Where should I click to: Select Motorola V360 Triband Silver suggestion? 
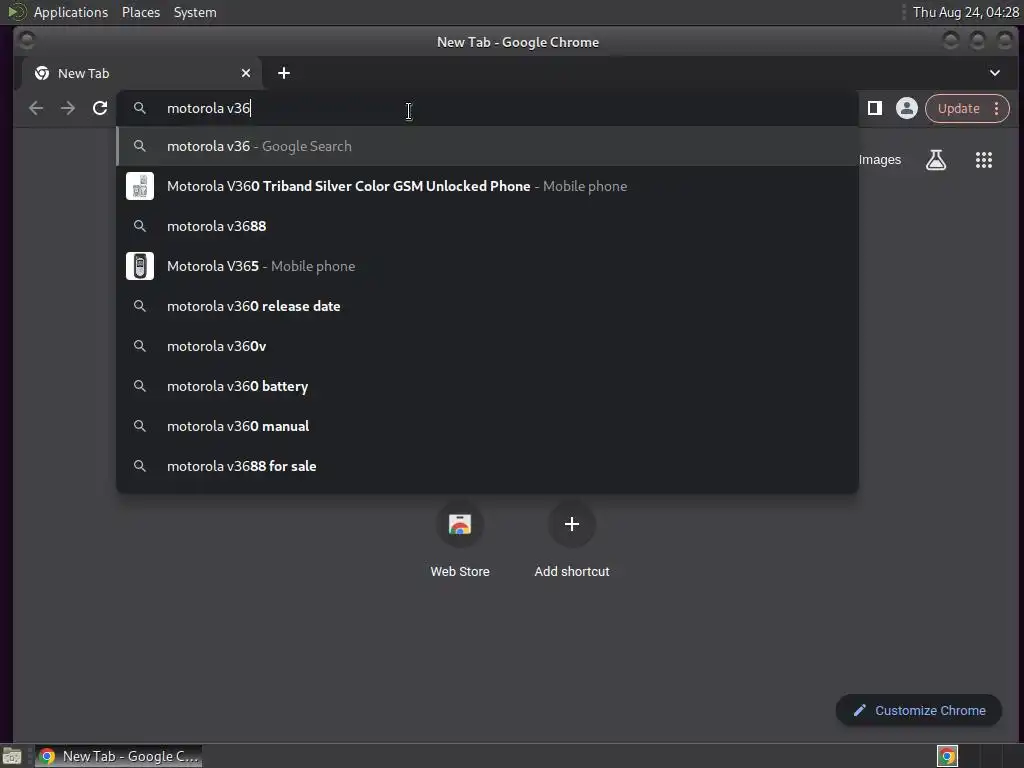(487, 186)
